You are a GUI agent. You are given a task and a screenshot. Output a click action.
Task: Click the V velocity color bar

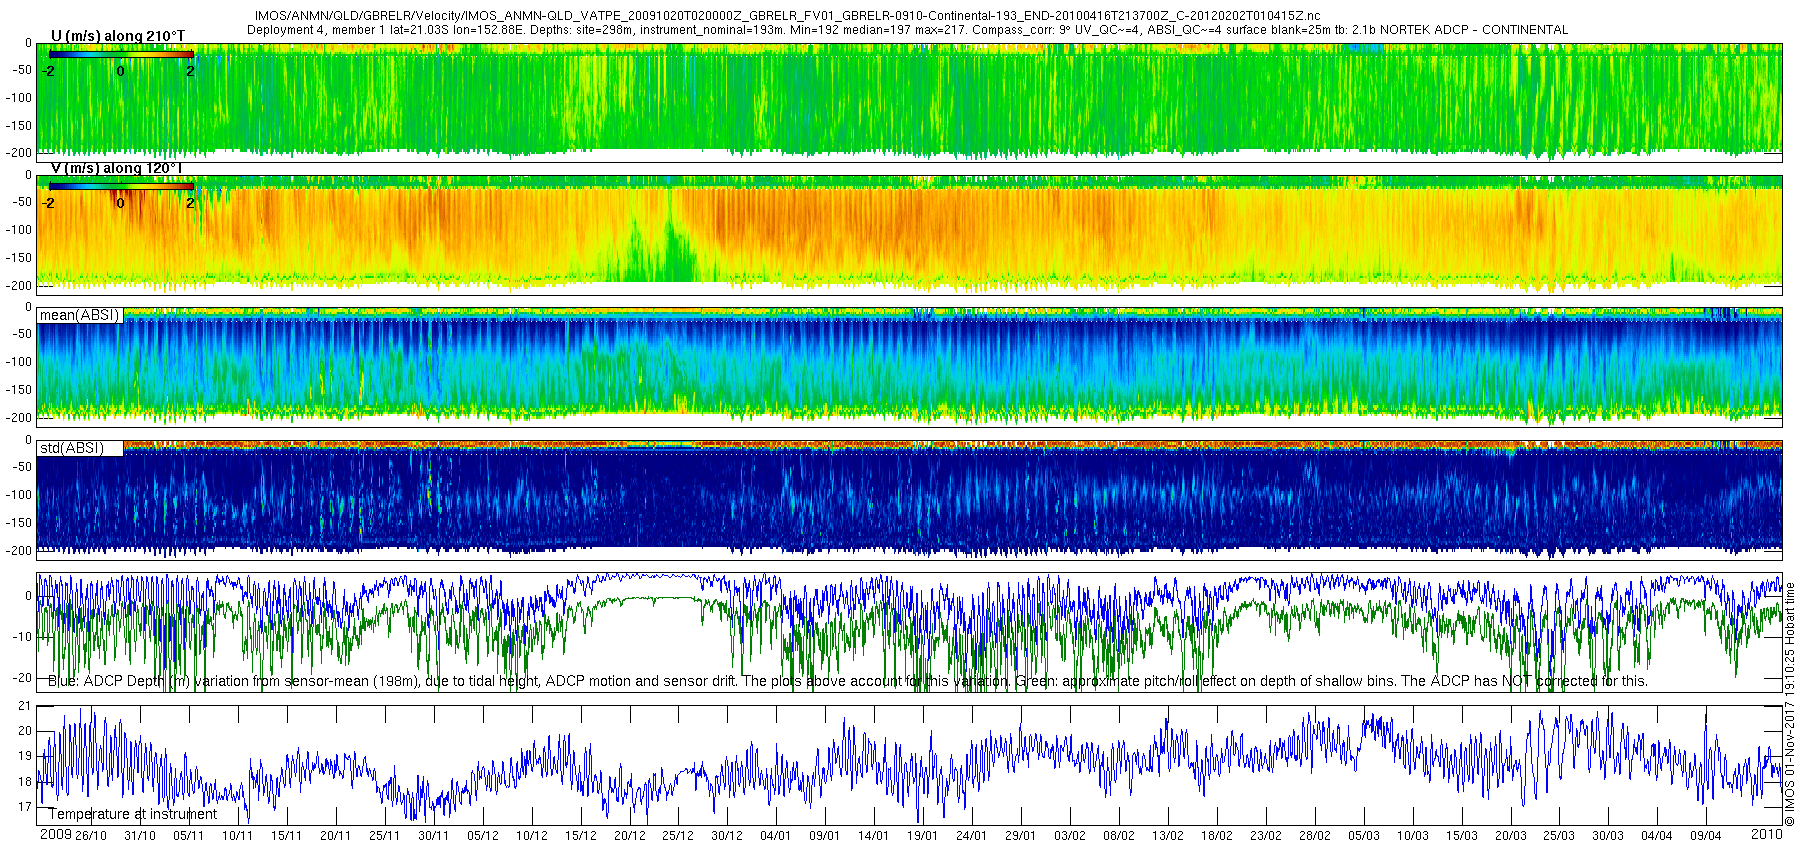[121, 187]
